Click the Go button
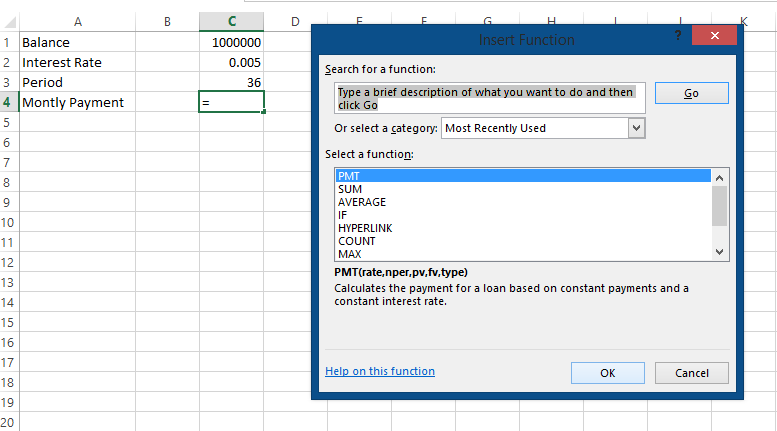 point(692,93)
